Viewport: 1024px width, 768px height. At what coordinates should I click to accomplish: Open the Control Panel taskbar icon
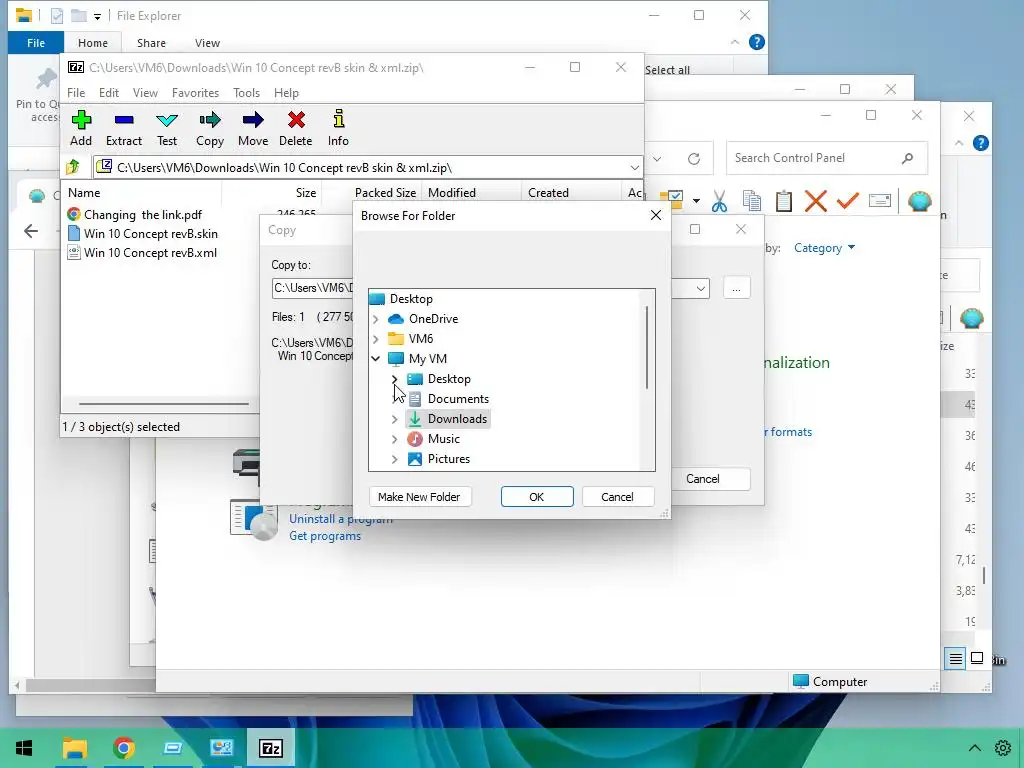[221, 748]
